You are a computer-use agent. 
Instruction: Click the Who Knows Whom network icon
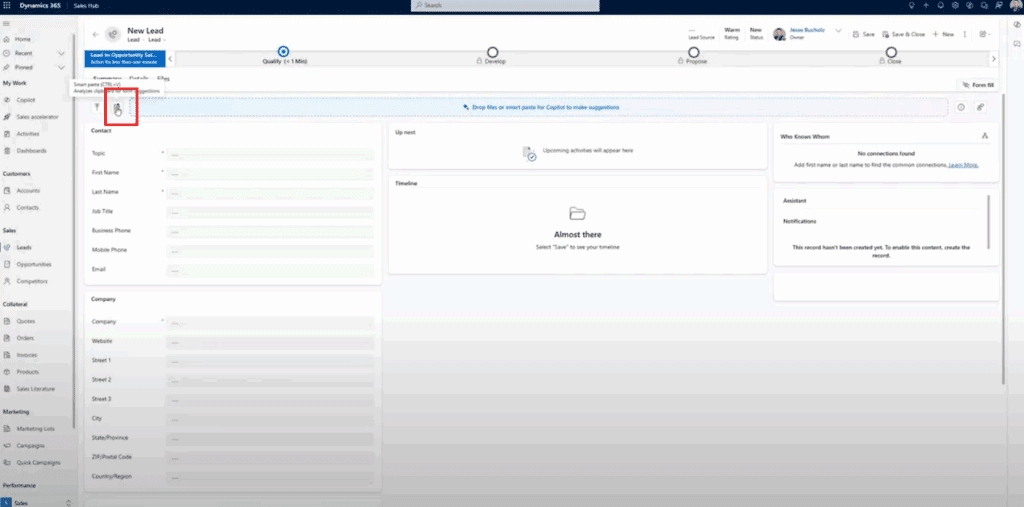tap(985, 136)
